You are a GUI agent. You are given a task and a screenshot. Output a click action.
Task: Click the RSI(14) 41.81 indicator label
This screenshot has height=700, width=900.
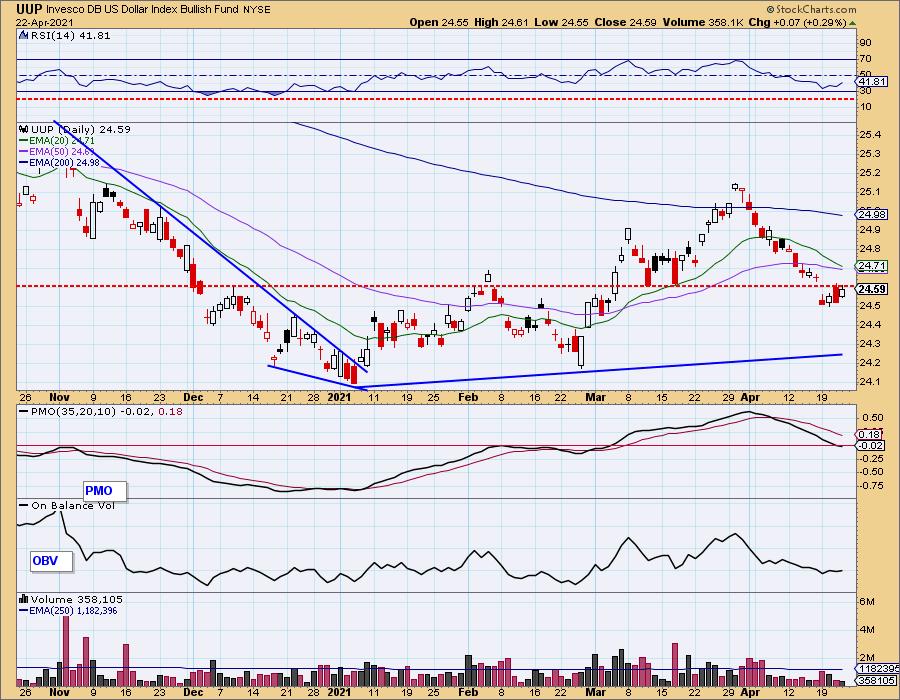pyautogui.click(x=70, y=35)
